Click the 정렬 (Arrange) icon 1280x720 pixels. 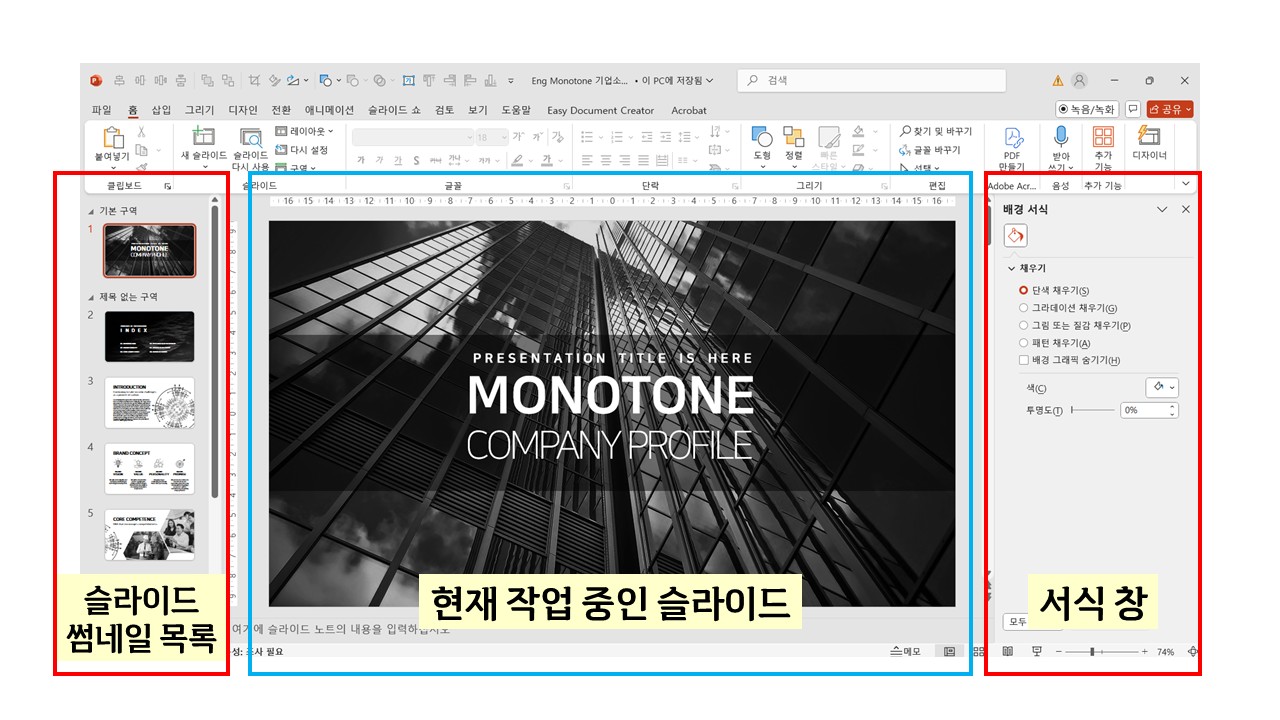pos(793,136)
